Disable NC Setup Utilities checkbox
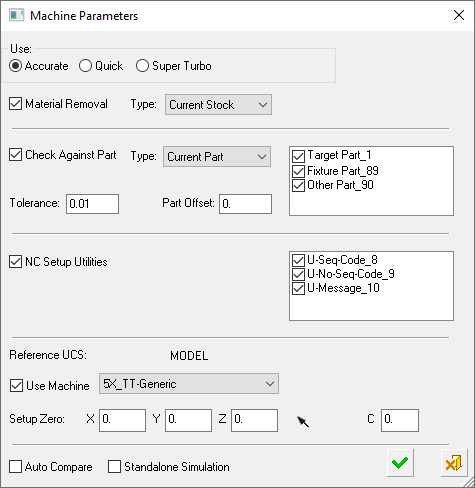The height and width of the screenshot is (488, 475). [x=15, y=262]
